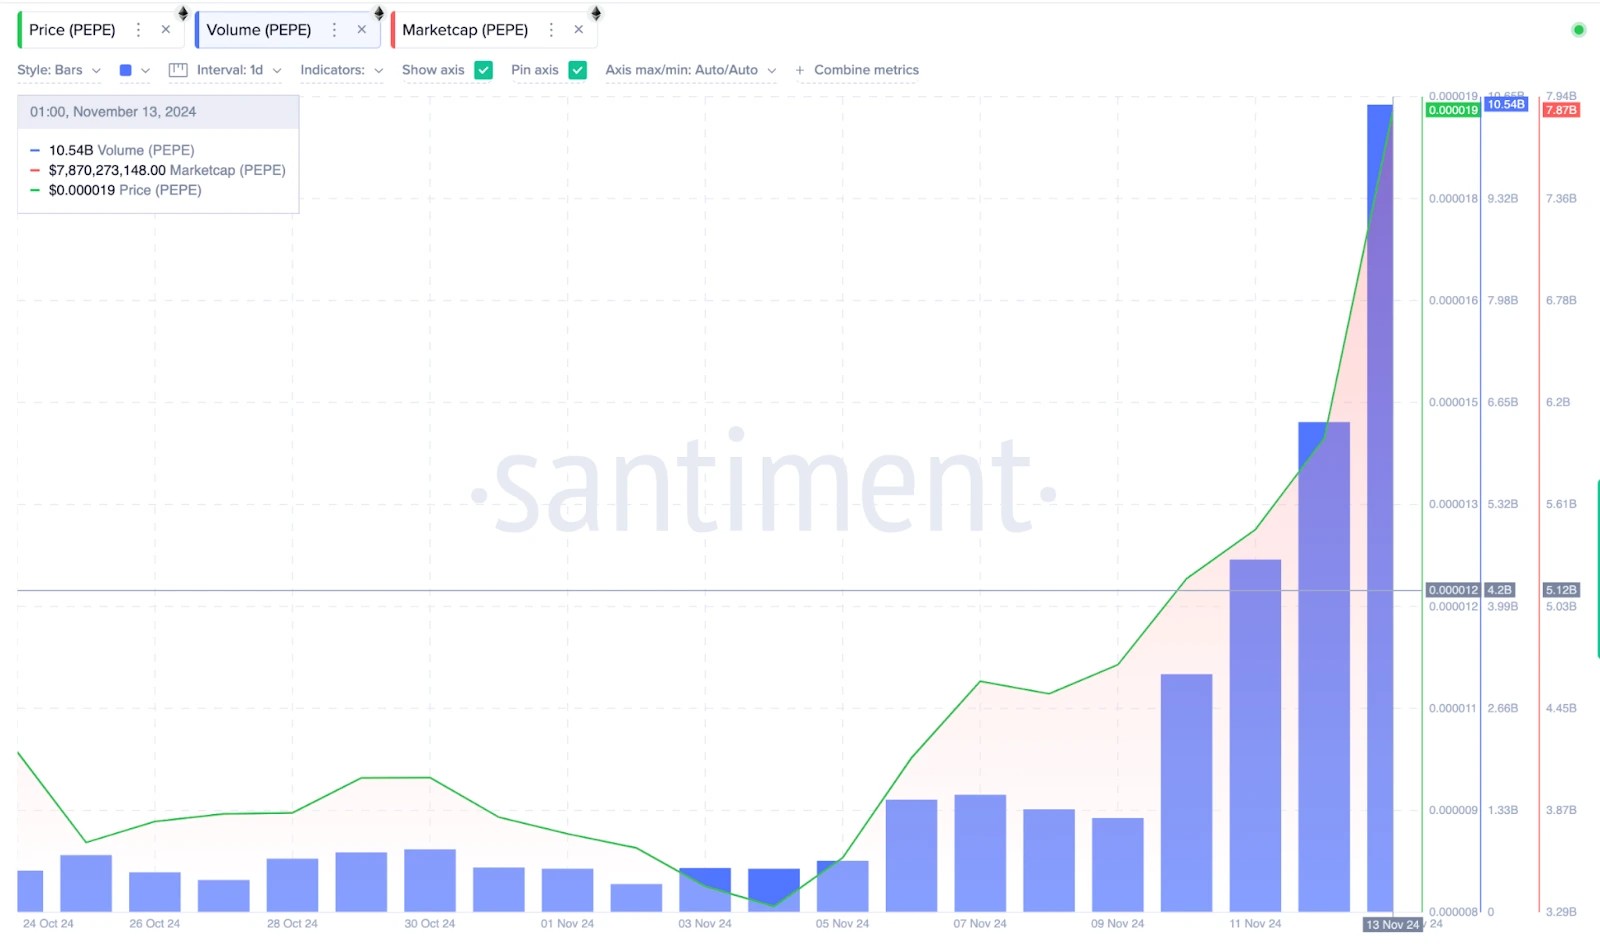Image resolution: width=1600 pixels, height=946 pixels.
Task: Disable the Show axis checkbox
Action: coord(484,70)
